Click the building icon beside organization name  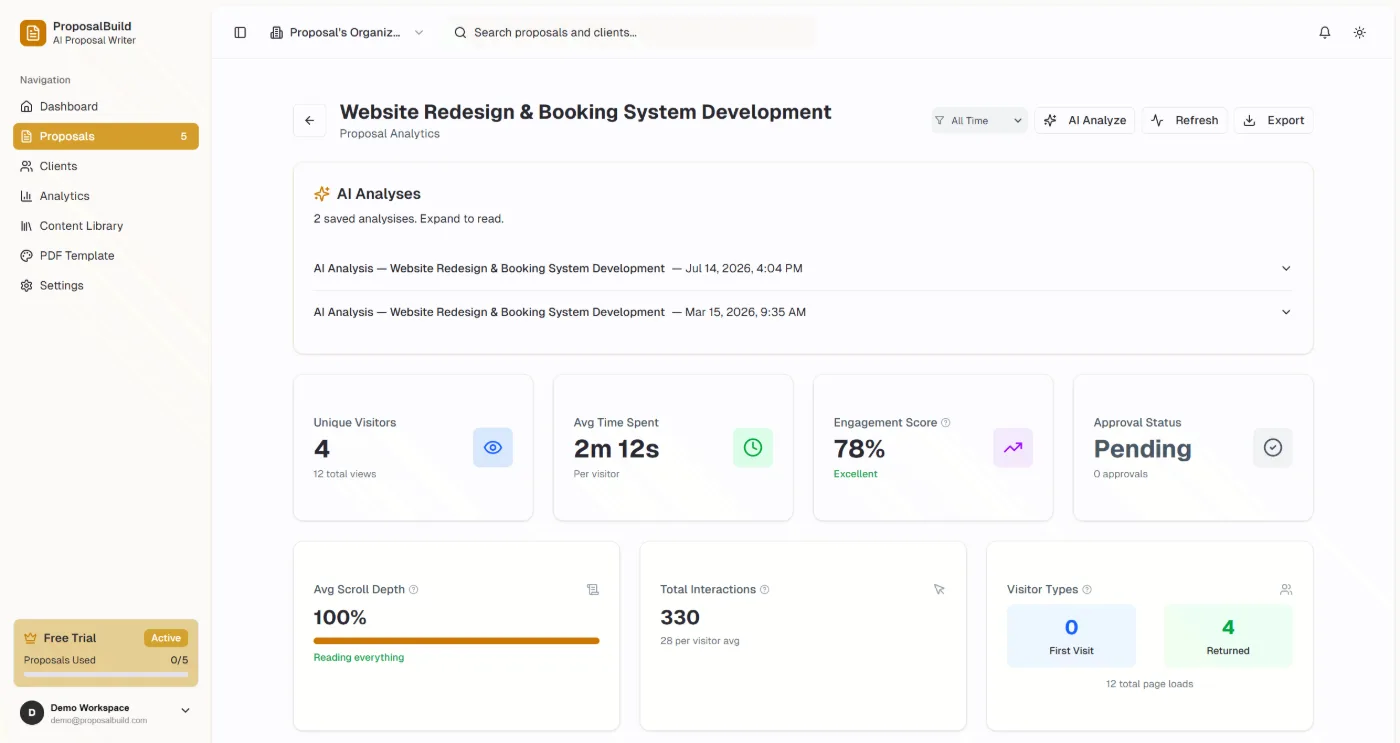click(277, 32)
